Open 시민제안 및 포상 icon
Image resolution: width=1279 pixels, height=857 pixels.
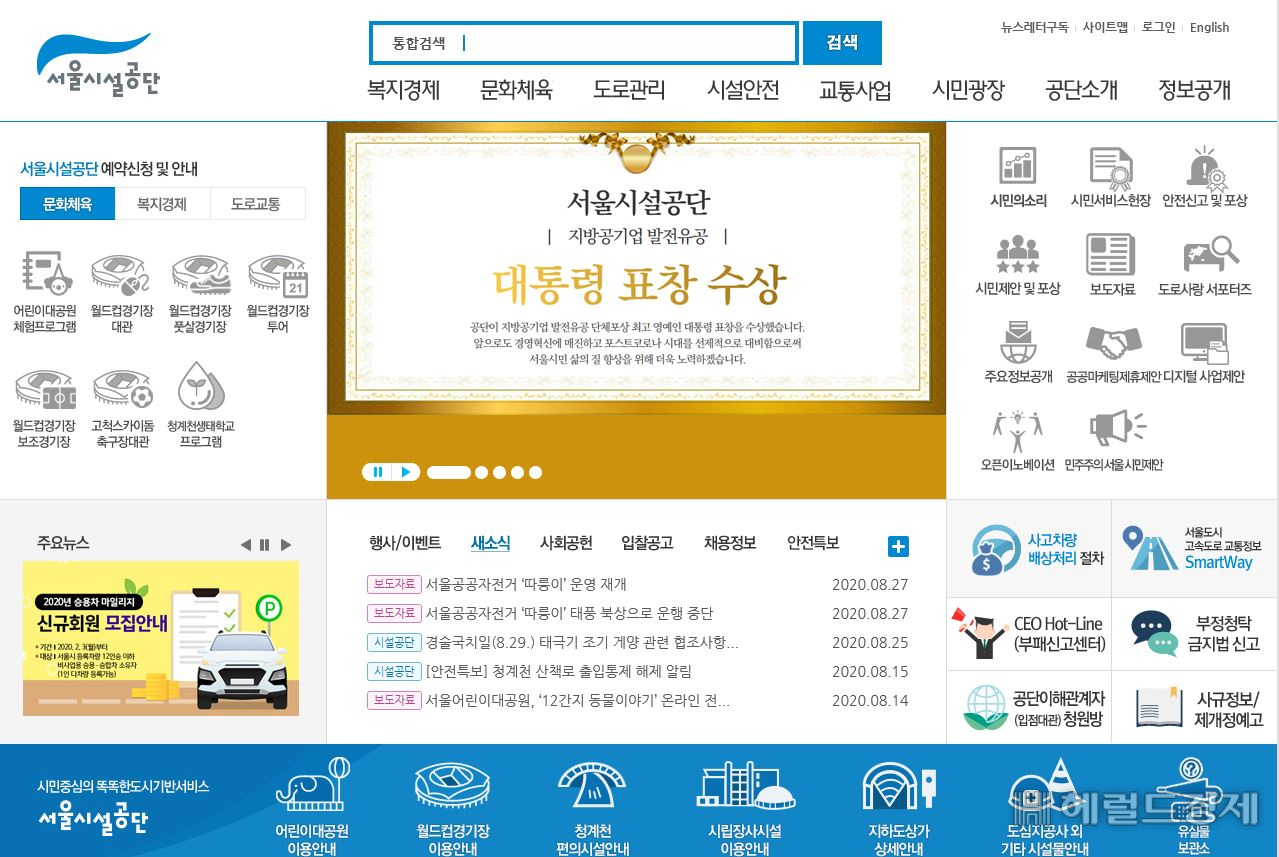pos(1018,254)
